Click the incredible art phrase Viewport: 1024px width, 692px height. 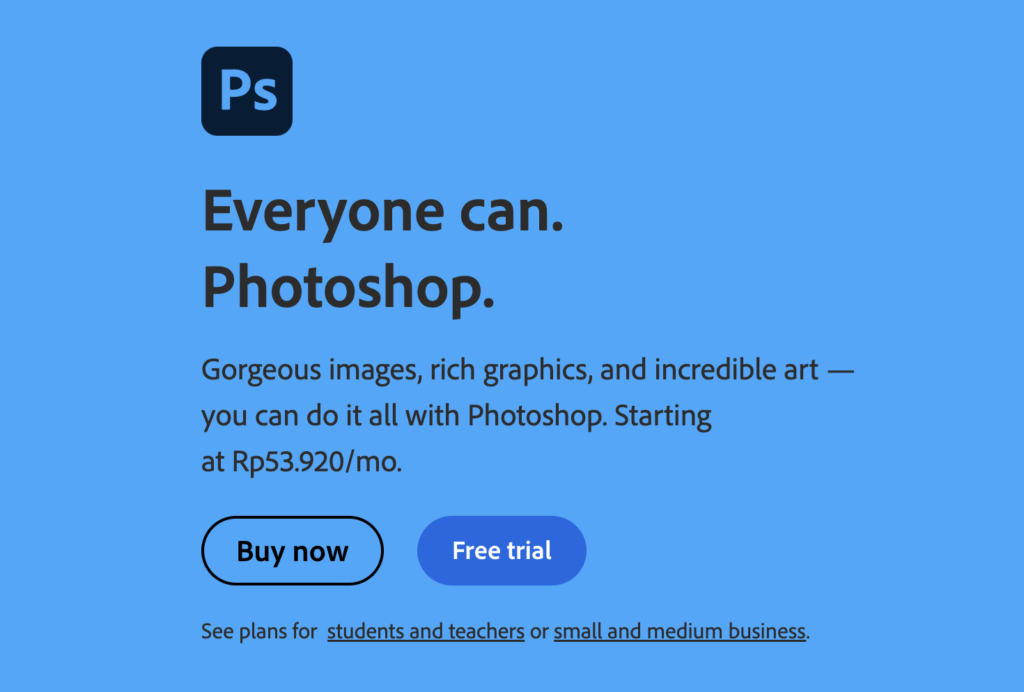pos(736,370)
